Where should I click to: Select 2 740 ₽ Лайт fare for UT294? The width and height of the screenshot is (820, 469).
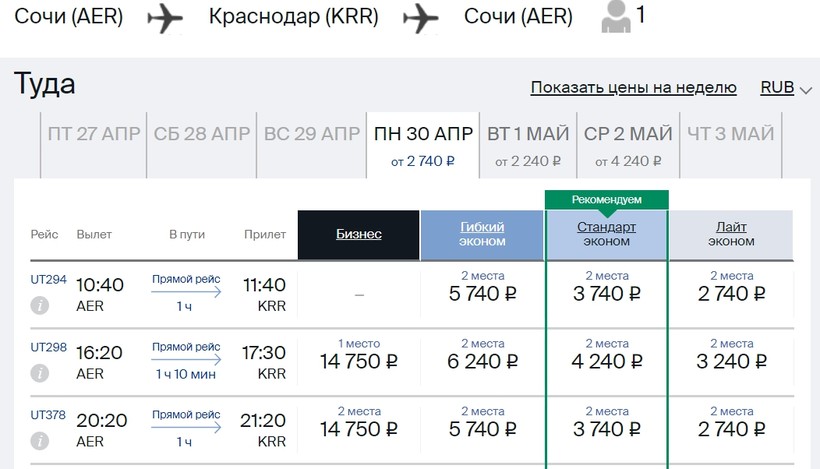click(731, 293)
